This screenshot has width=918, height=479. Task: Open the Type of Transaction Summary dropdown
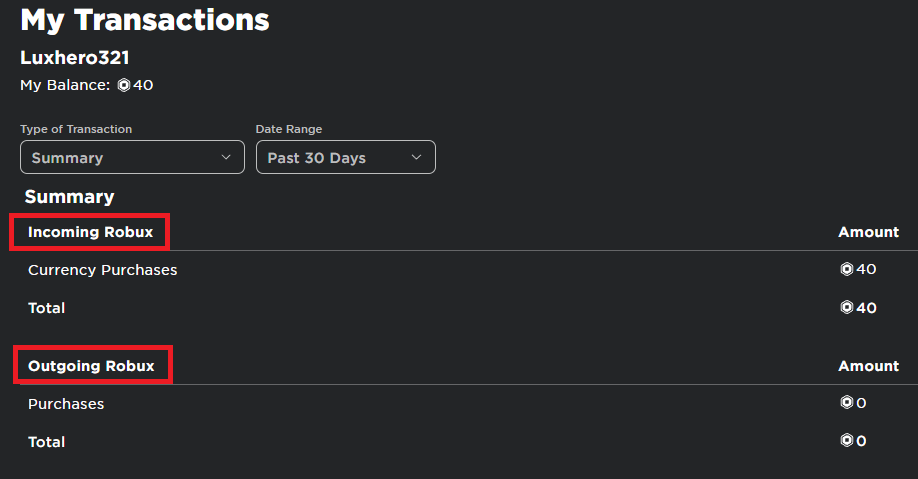[132, 158]
